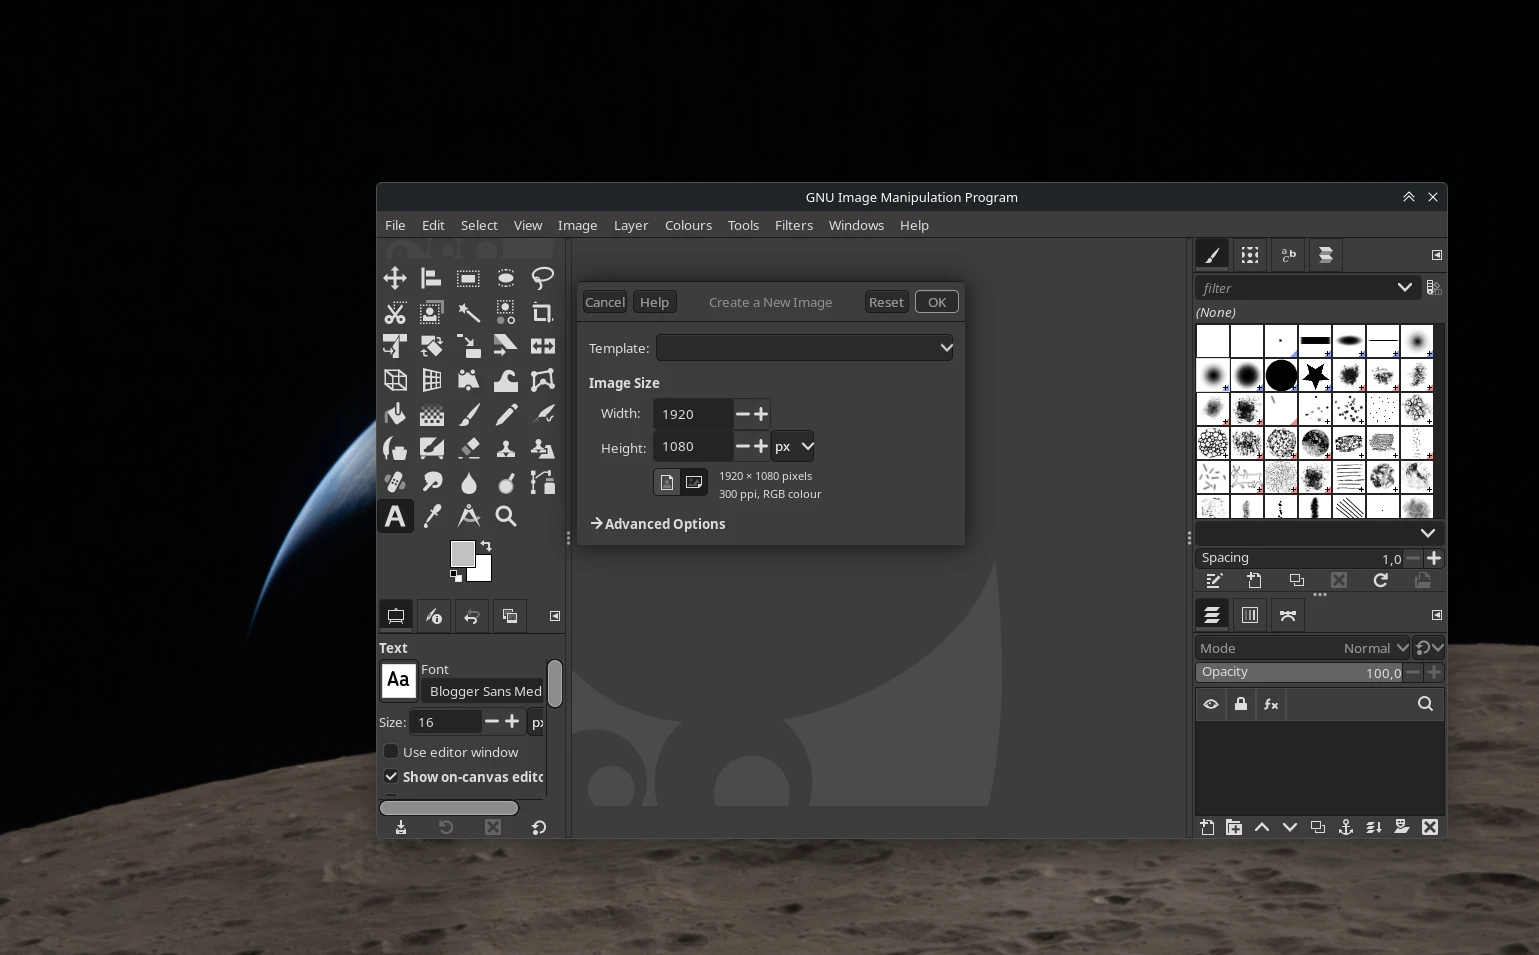
Task: Click the Width input field
Action: [x=693, y=414]
